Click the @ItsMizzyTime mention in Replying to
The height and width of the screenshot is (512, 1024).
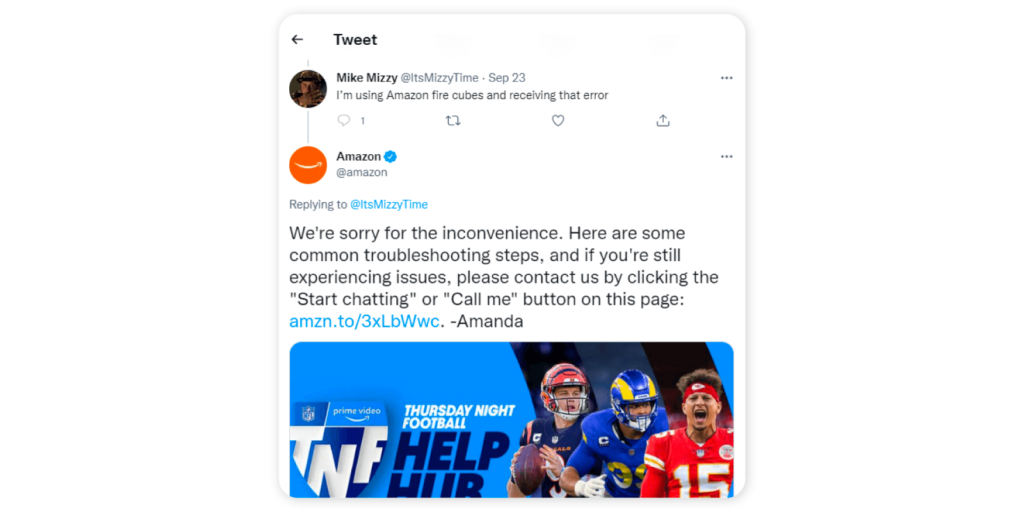point(389,204)
